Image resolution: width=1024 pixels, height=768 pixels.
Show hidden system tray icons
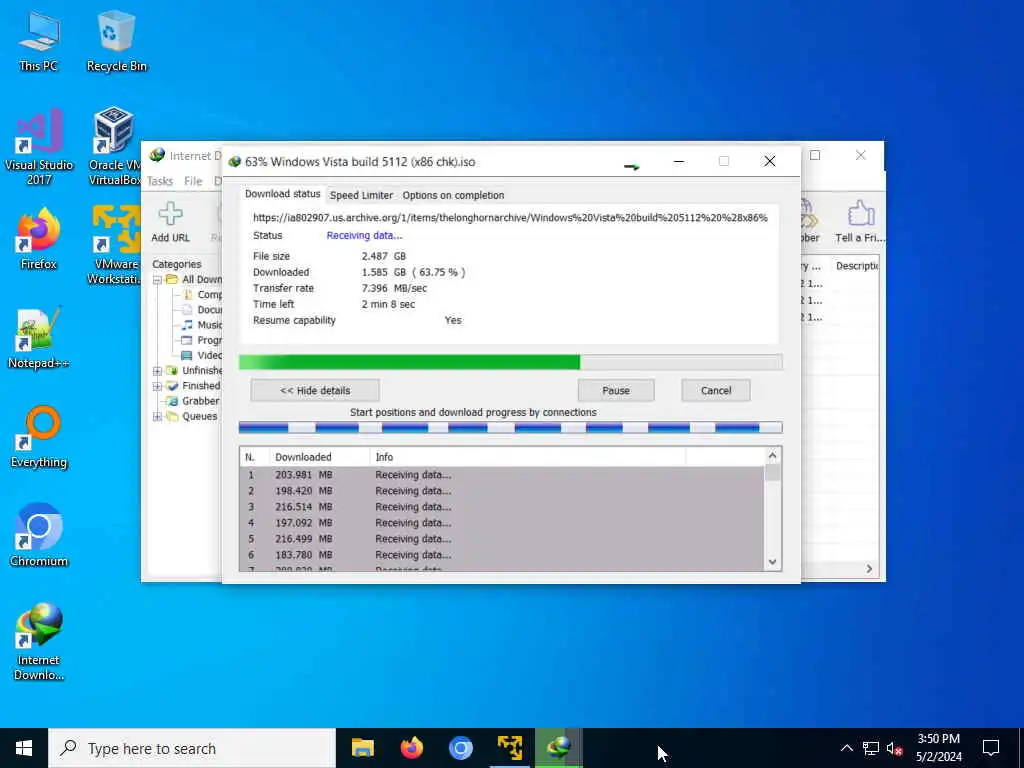click(846, 748)
